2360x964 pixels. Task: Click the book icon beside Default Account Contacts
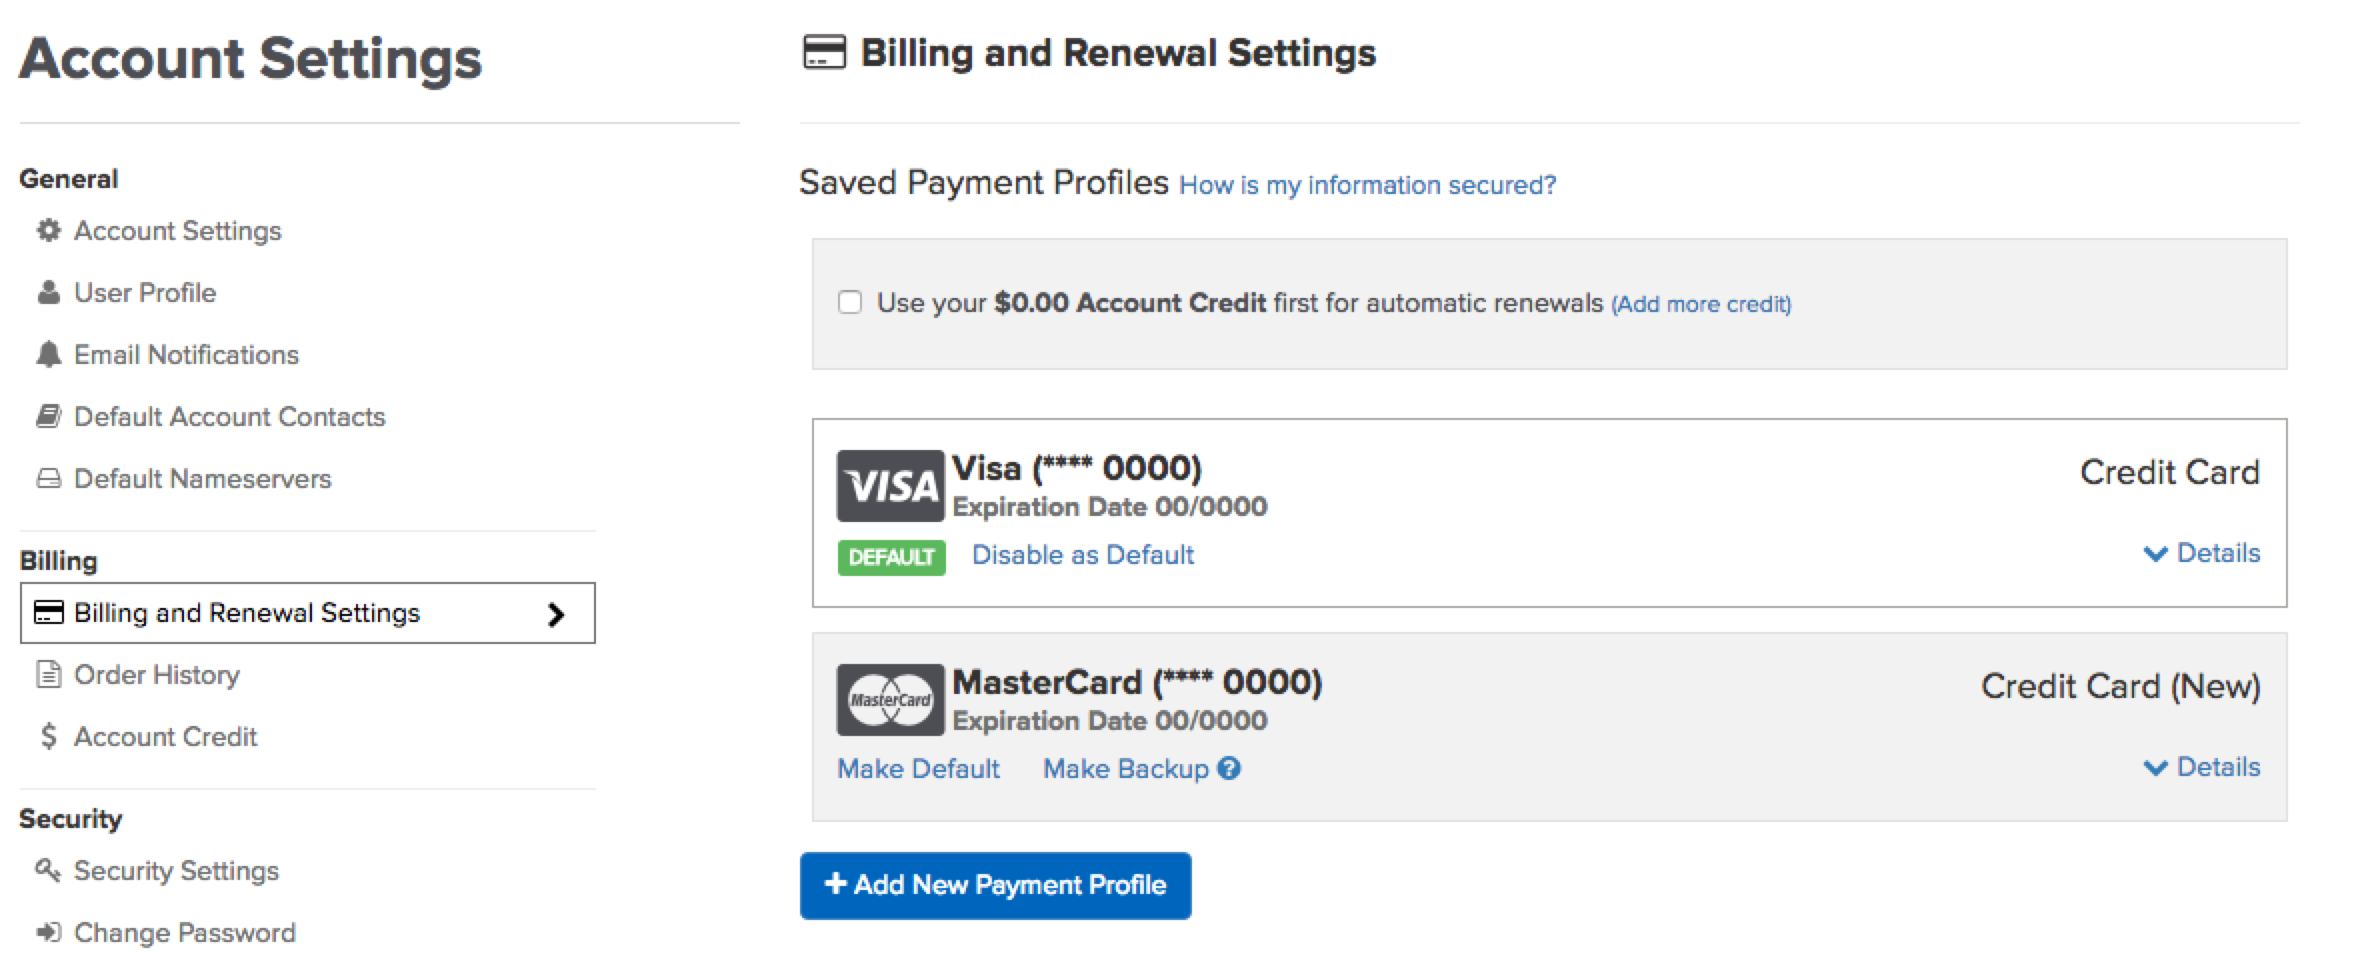(x=48, y=417)
